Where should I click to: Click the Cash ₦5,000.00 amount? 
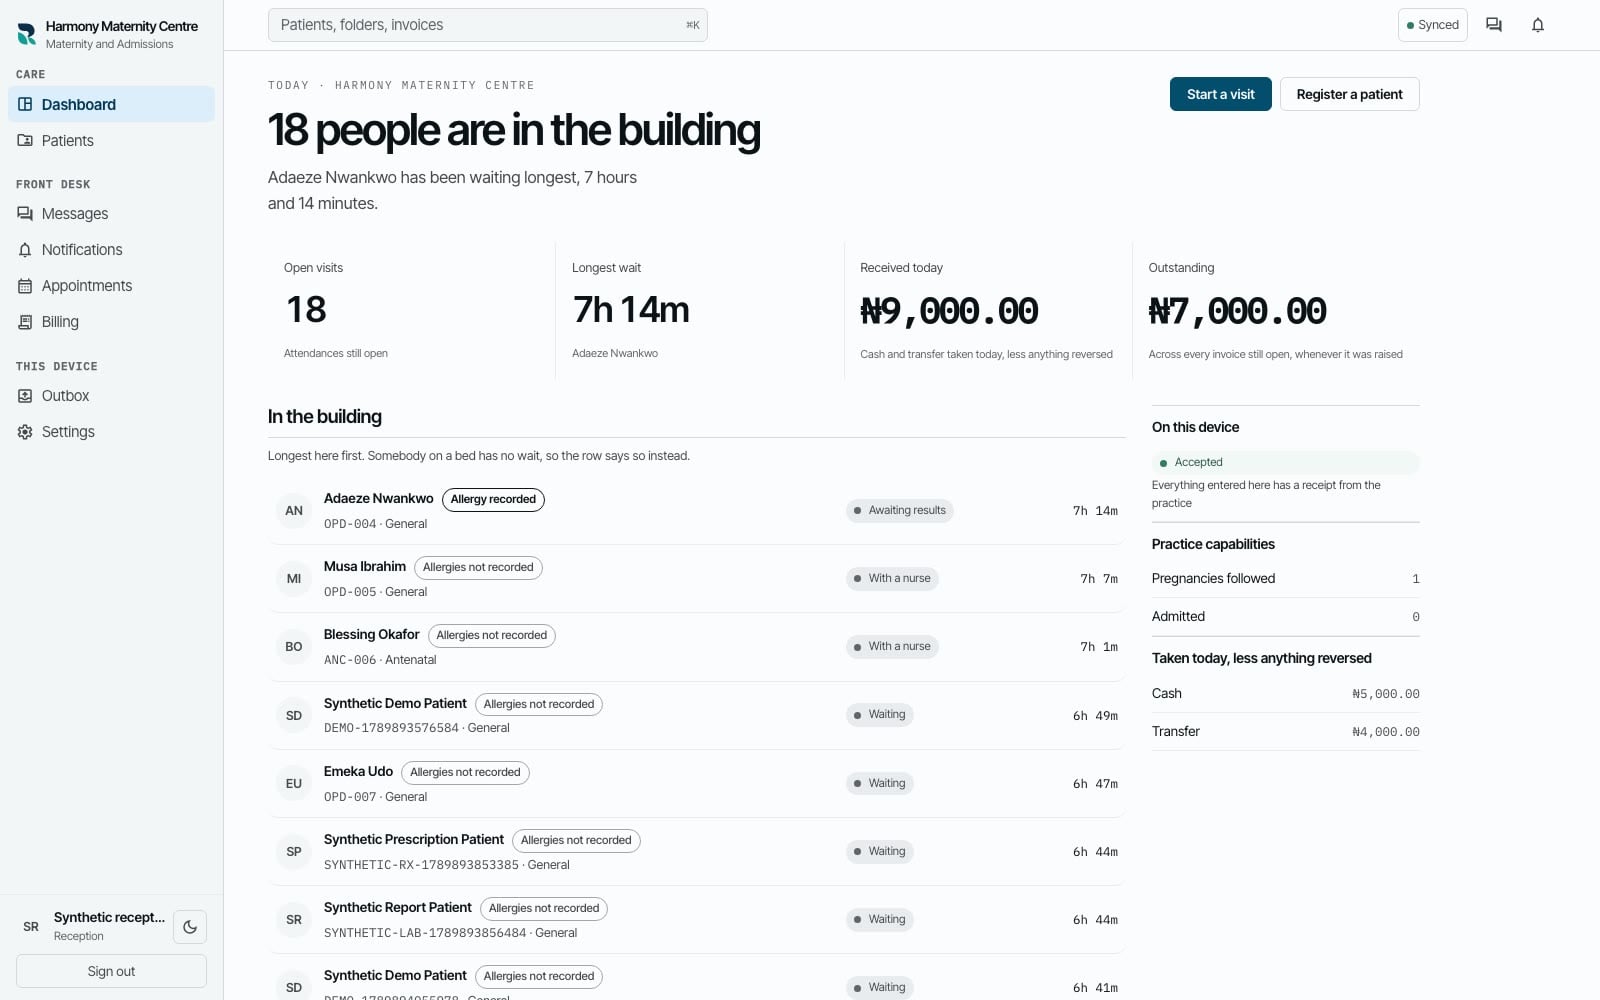1385,693
